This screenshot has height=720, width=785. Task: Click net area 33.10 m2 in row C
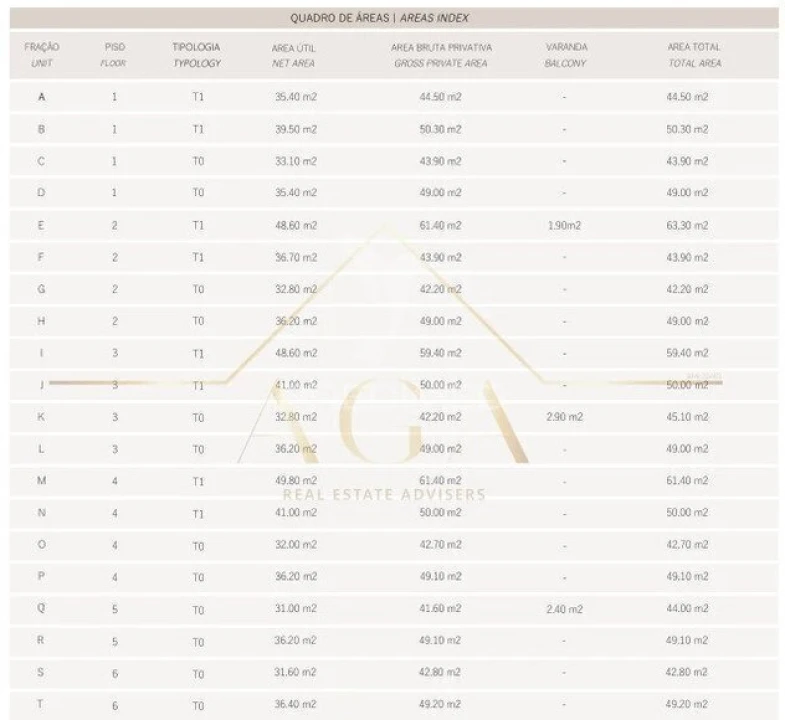pos(296,161)
